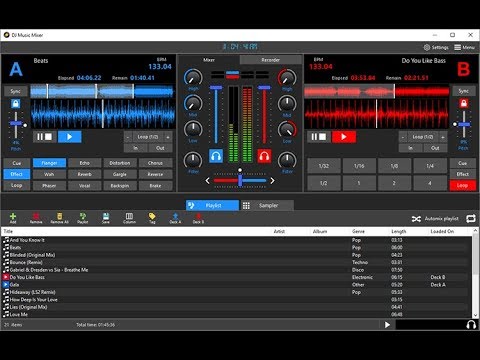The height and width of the screenshot is (360, 480).
Task: Click the headphones icon in the bottom status bar
Action: click(x=471, y=325)
